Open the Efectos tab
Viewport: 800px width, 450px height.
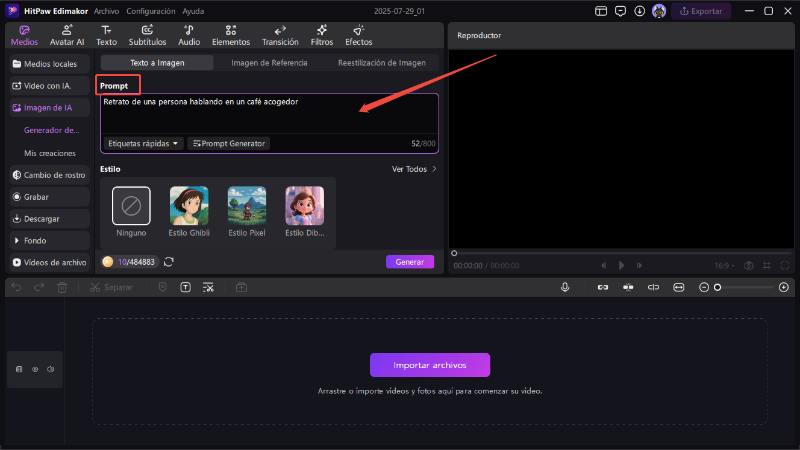click(358, 36)
